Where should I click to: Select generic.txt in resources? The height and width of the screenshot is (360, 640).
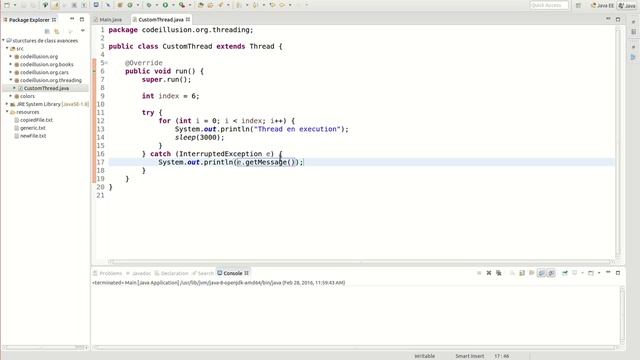32,128
